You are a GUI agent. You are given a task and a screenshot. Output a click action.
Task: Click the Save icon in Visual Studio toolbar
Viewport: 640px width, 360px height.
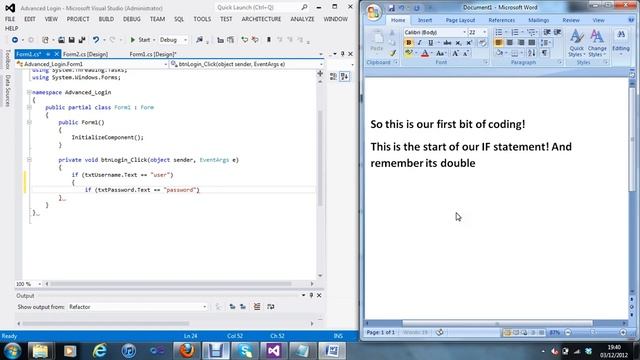coord(71,40)
